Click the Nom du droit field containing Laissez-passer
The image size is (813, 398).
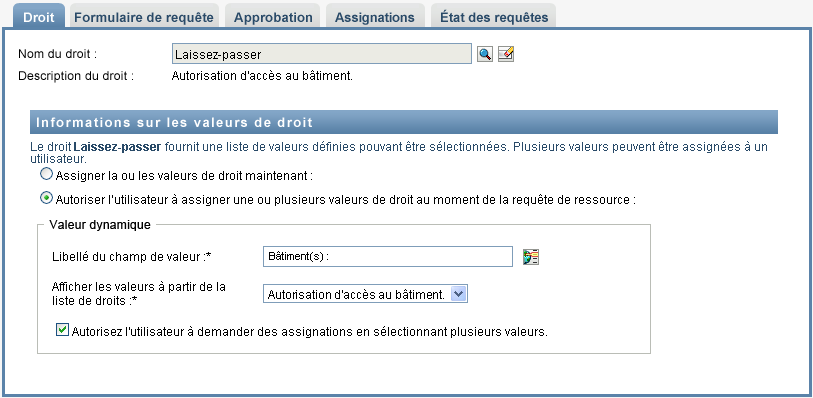coord(321,54)
